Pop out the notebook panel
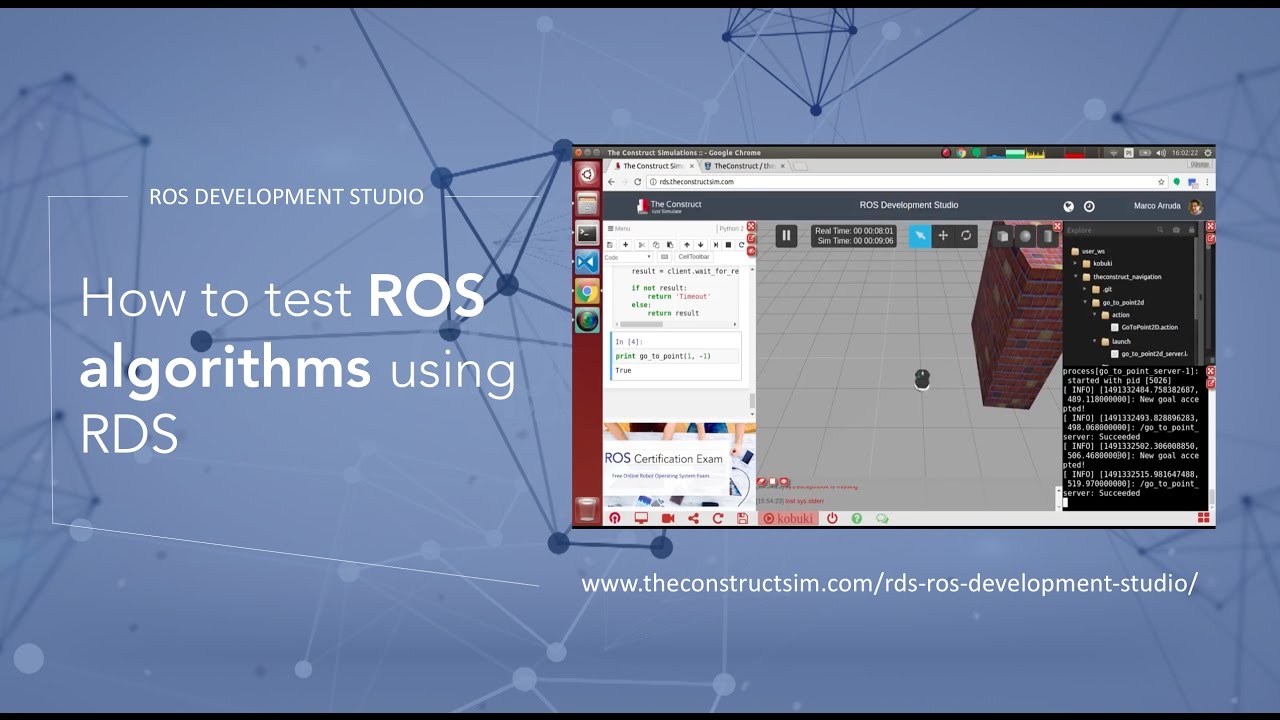The width and height of the screenshot is (1280, 720). pyautogui.click(x=751, y=239)
